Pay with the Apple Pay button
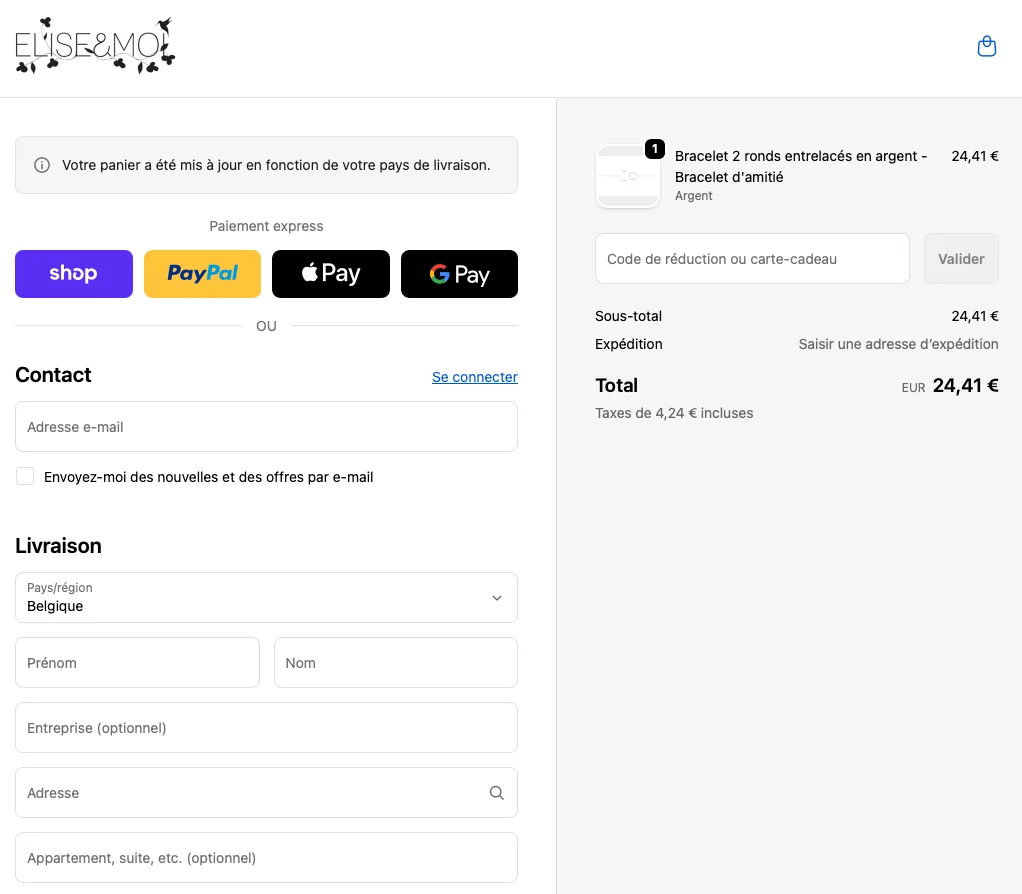Viewport: 1022px width, 894px height. point(331,274)
